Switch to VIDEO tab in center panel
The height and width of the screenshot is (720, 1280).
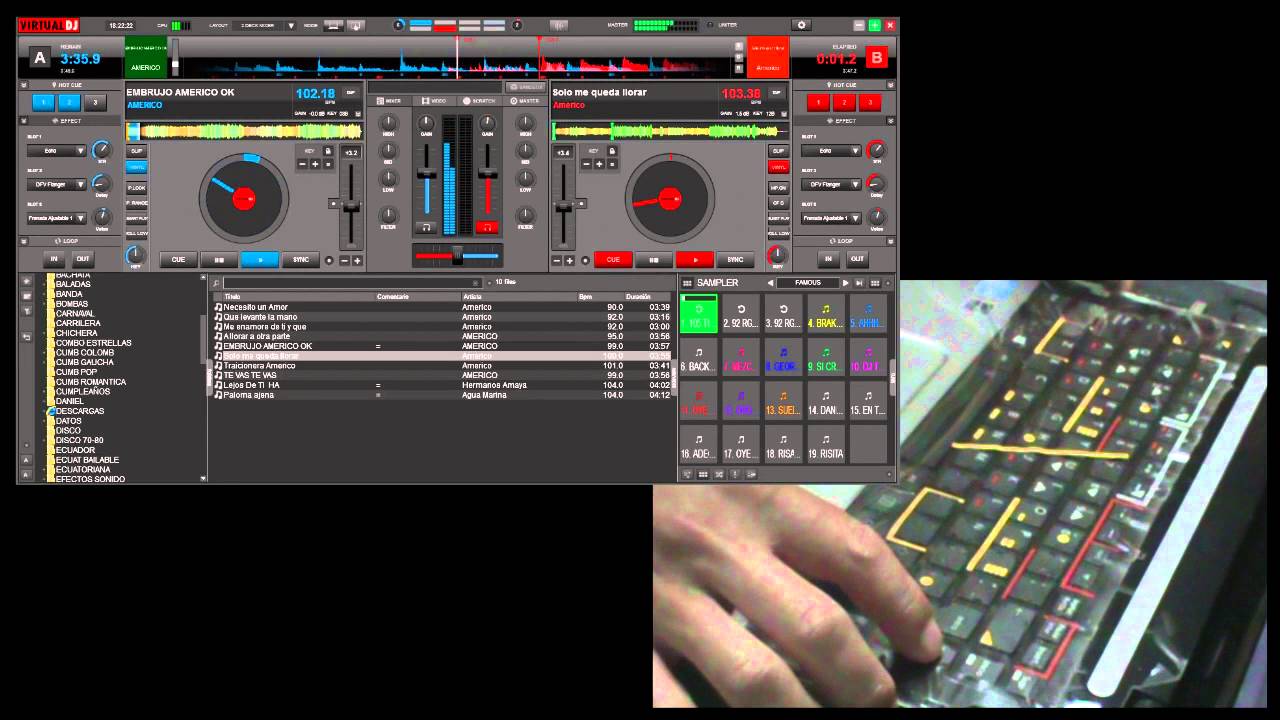(433, 101)
